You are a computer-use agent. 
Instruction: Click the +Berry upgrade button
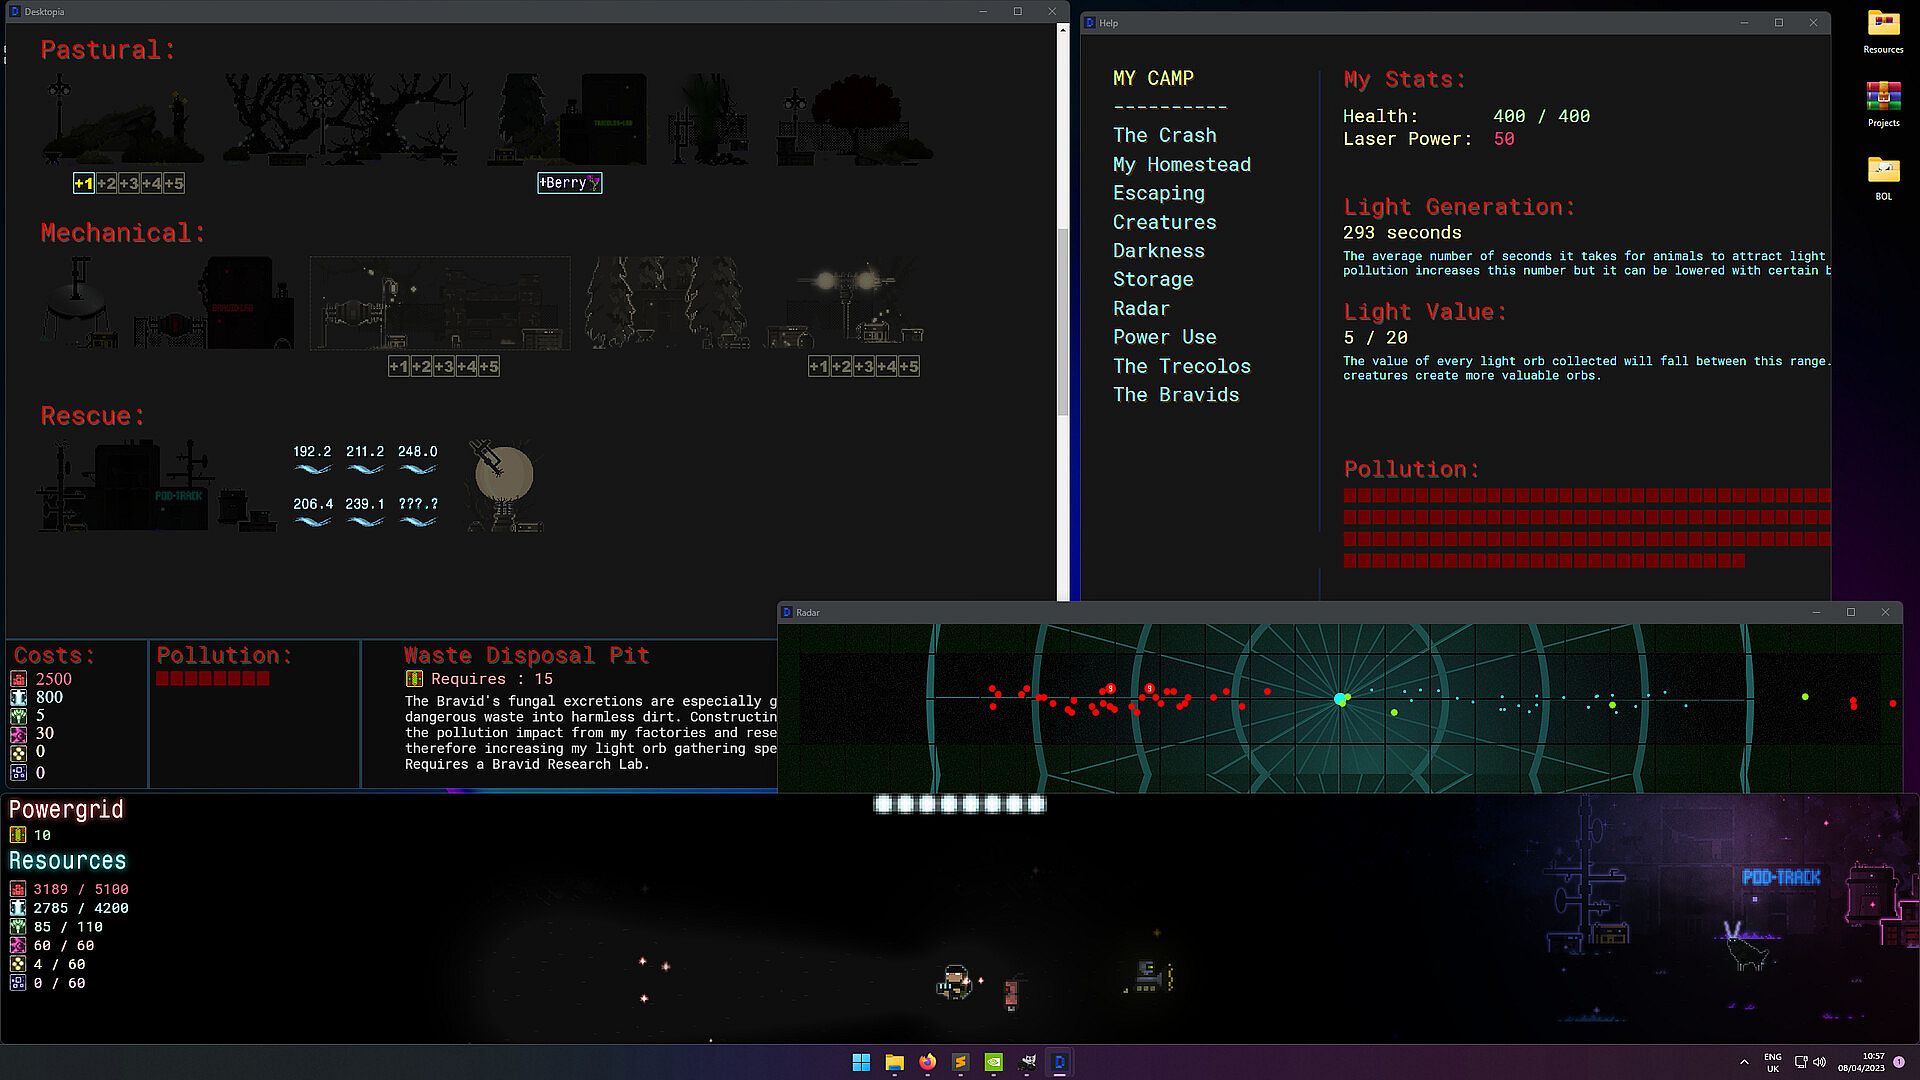[x=569, y=183]
